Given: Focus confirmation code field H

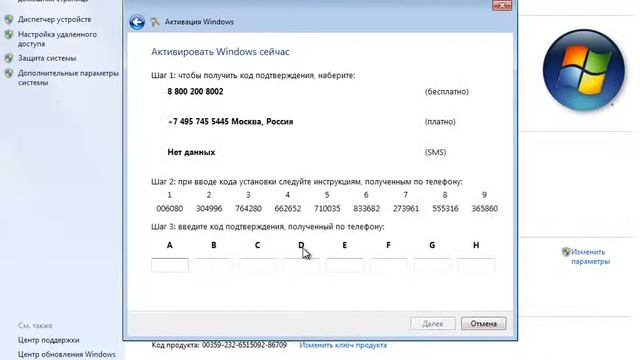Looking at the screenshot, I should 476,265.
